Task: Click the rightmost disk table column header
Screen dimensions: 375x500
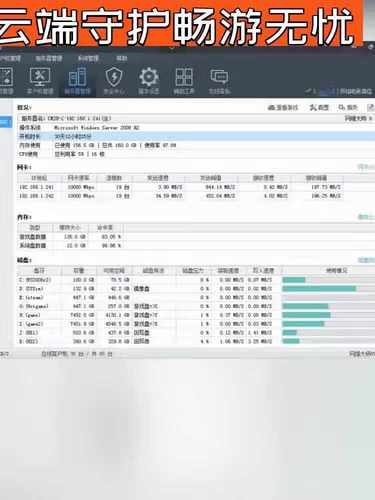Action: click(328, 271)
